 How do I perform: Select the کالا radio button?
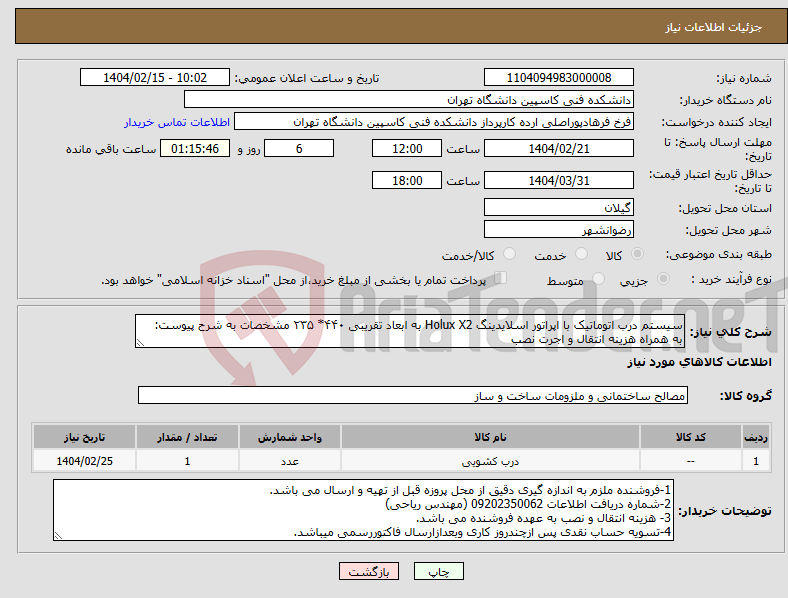coord(637,254)
